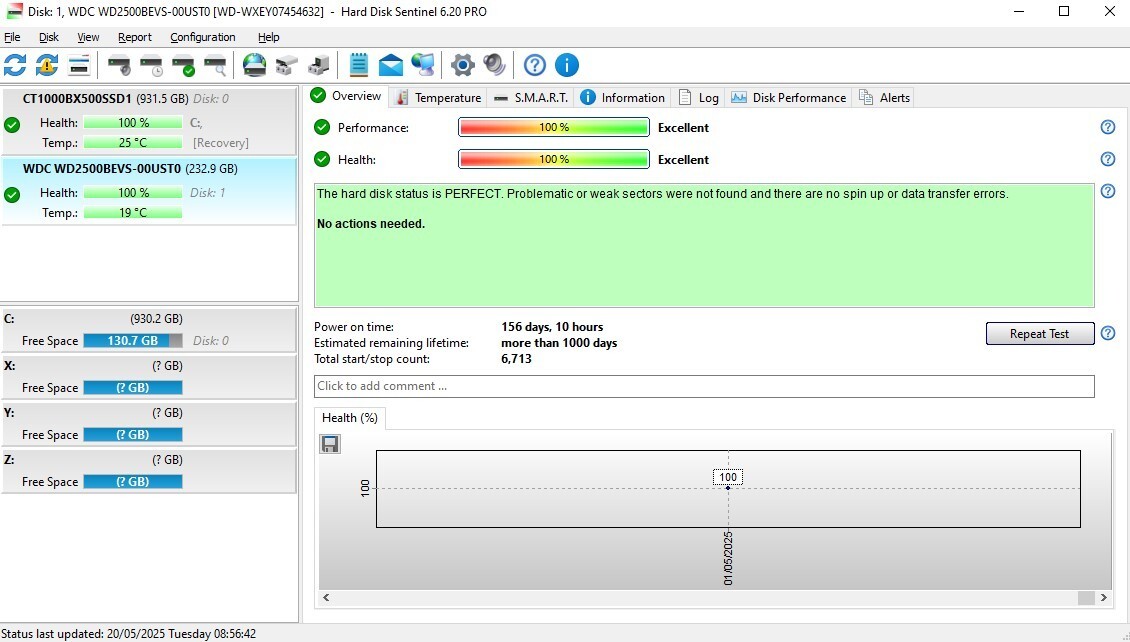Click the 100 data point on health graph
Image resolution: width=1130 pixels, height=642 pixels.
coord(728,488)
